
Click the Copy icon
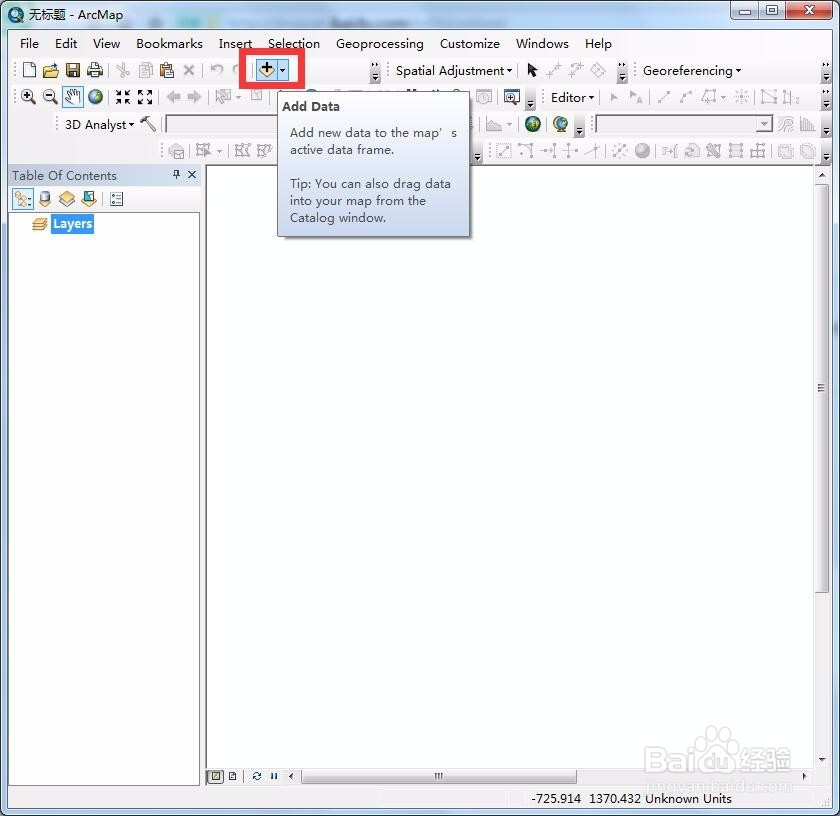point(145,70)
